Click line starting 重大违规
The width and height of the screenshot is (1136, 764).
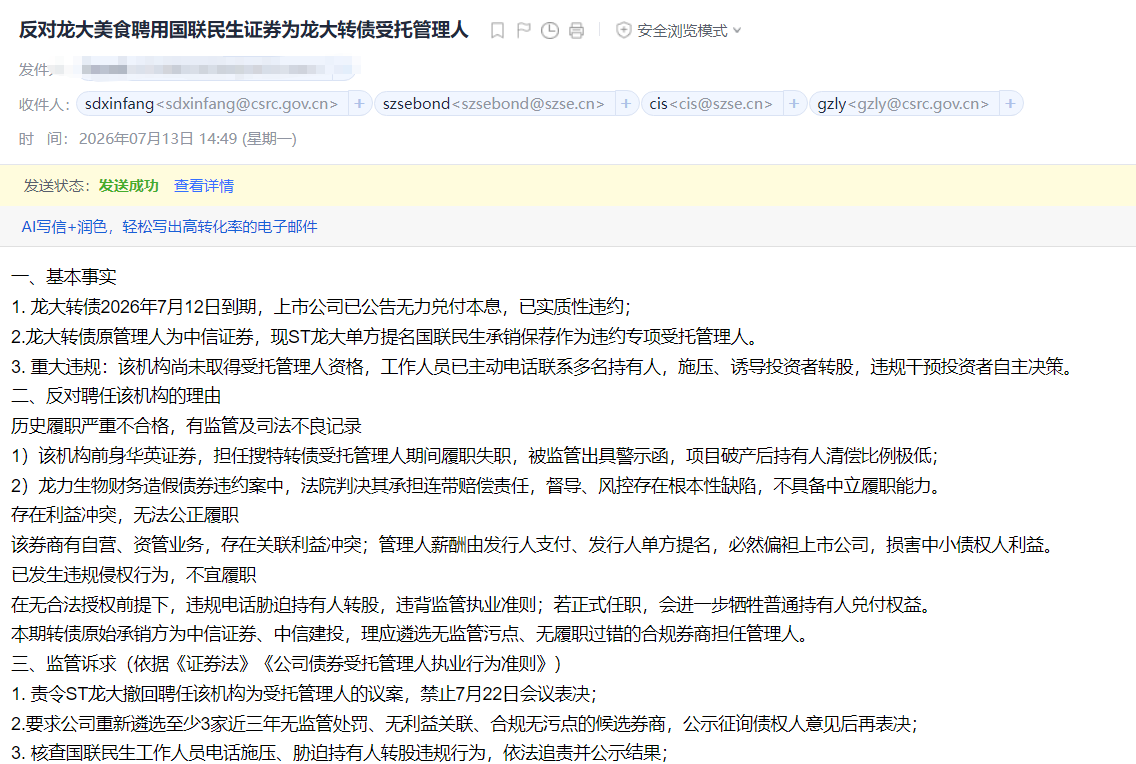[x=542, y=366]
